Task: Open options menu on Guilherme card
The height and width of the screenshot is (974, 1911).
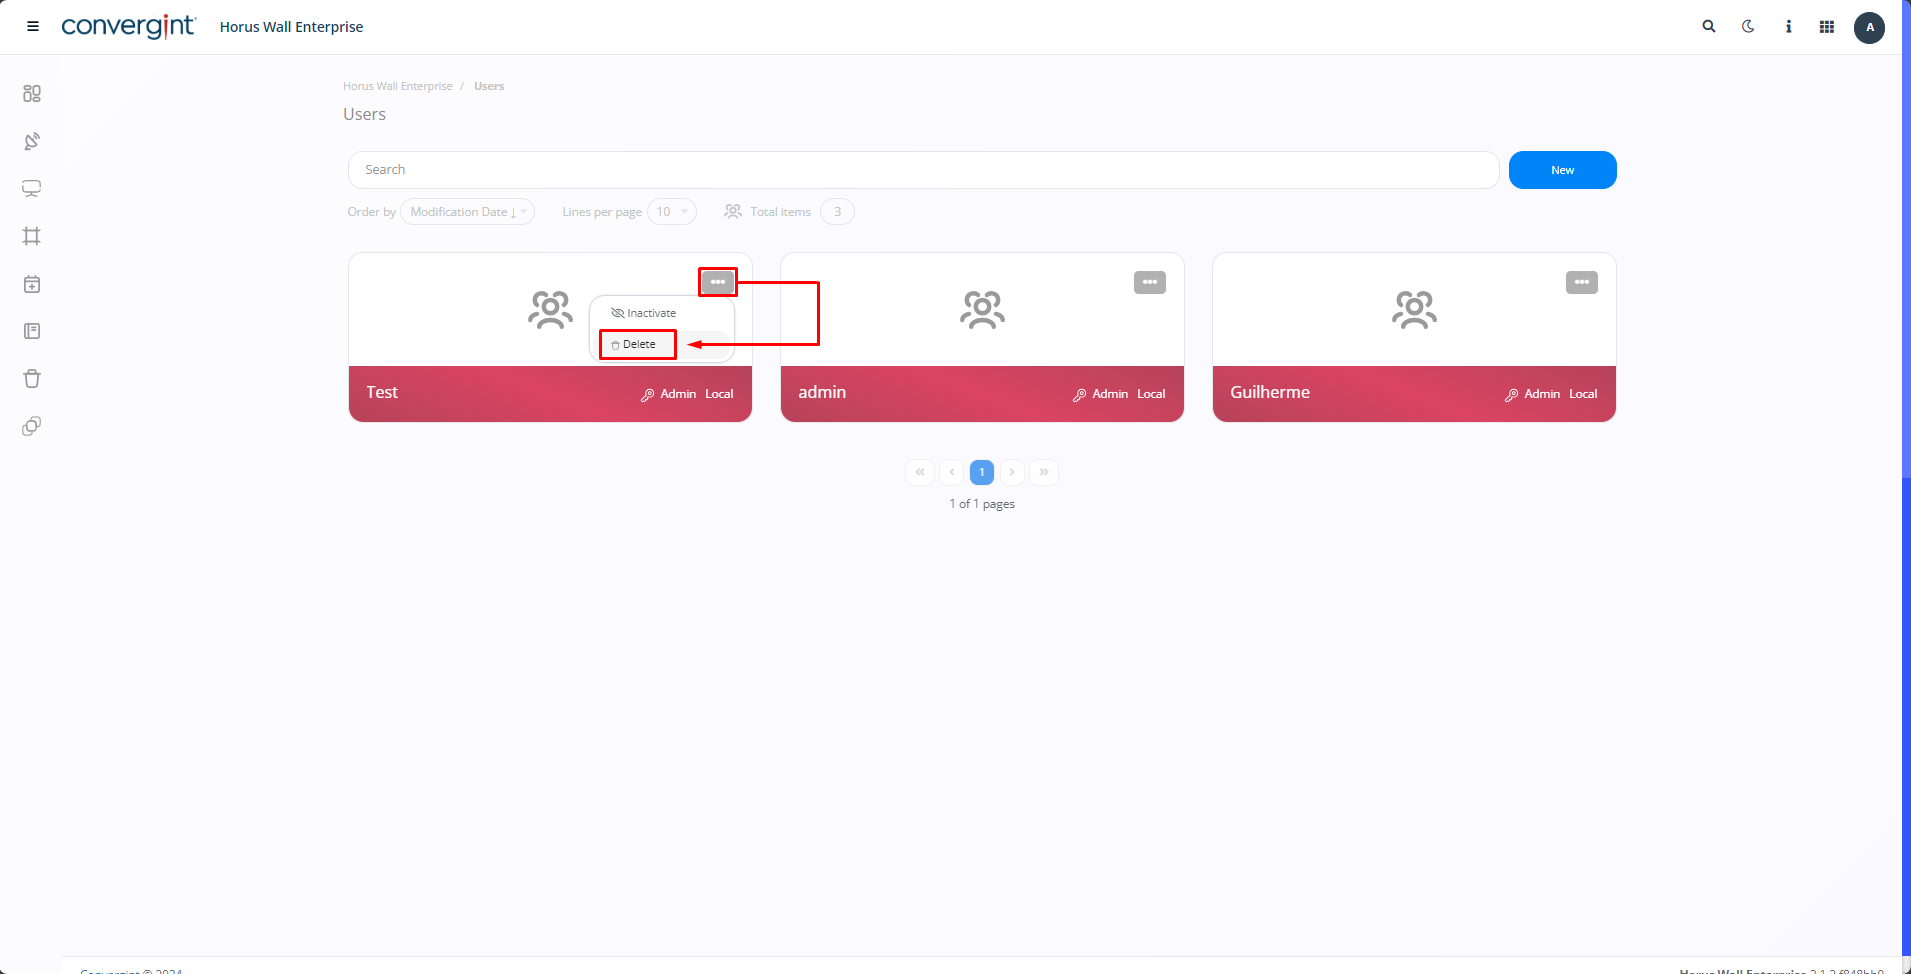Action: coord(1581,282)
